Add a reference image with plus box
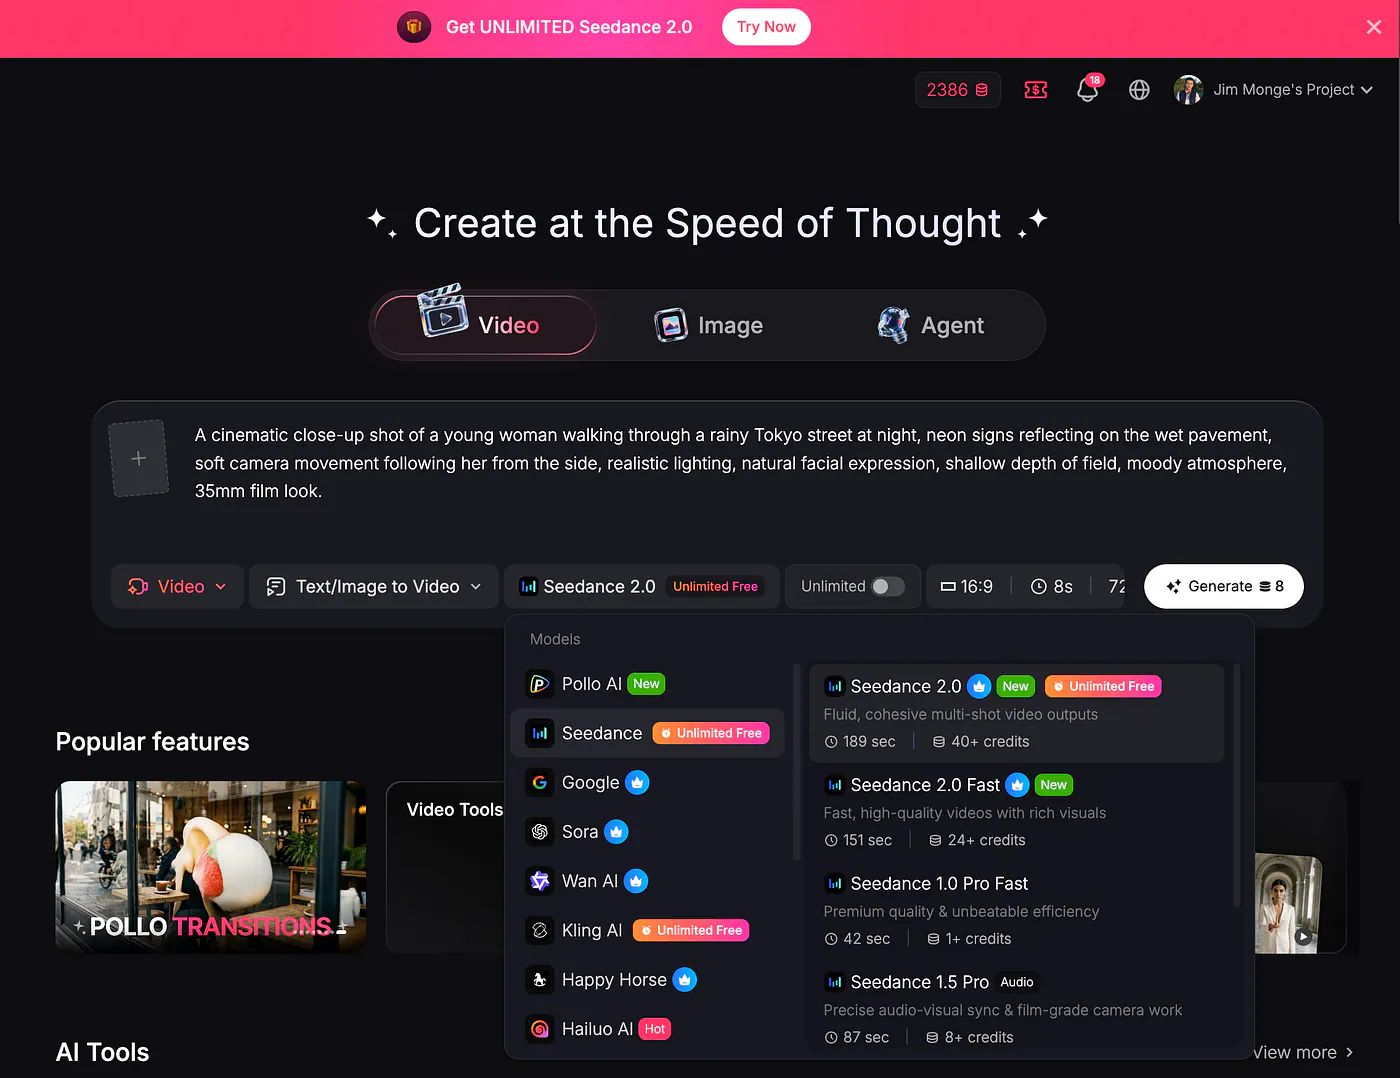Image resolution: width=1400 pixels, height=1078 pixels. coord(138,458)
